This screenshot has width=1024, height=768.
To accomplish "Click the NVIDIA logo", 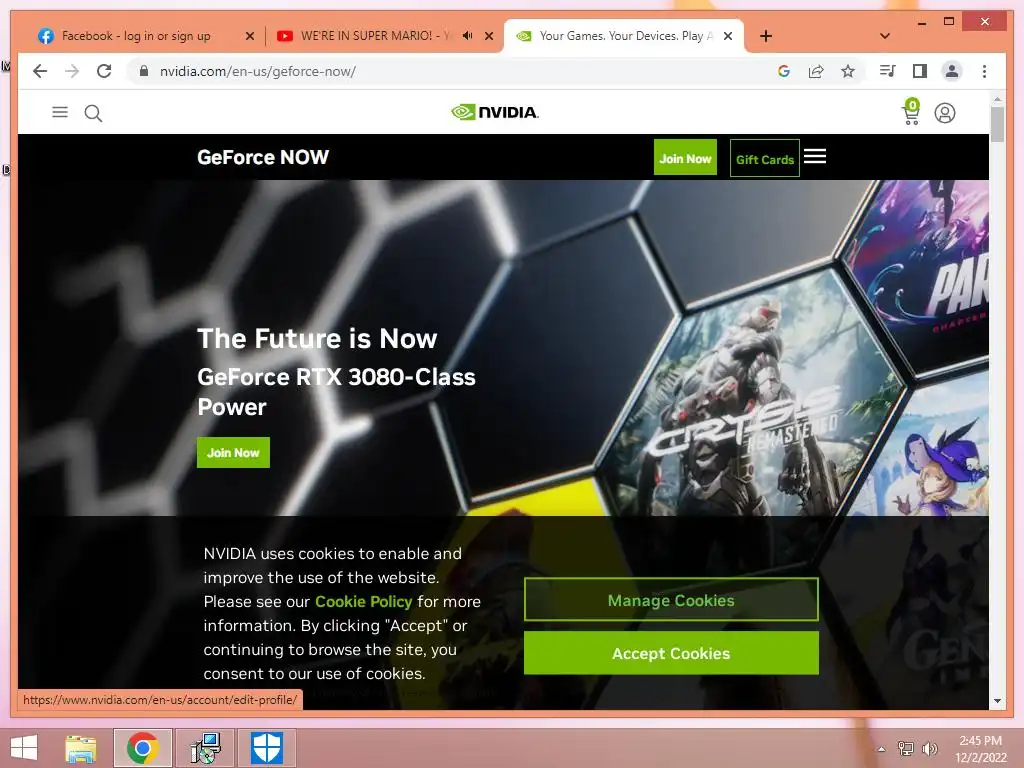I will (x=494, y=112).
